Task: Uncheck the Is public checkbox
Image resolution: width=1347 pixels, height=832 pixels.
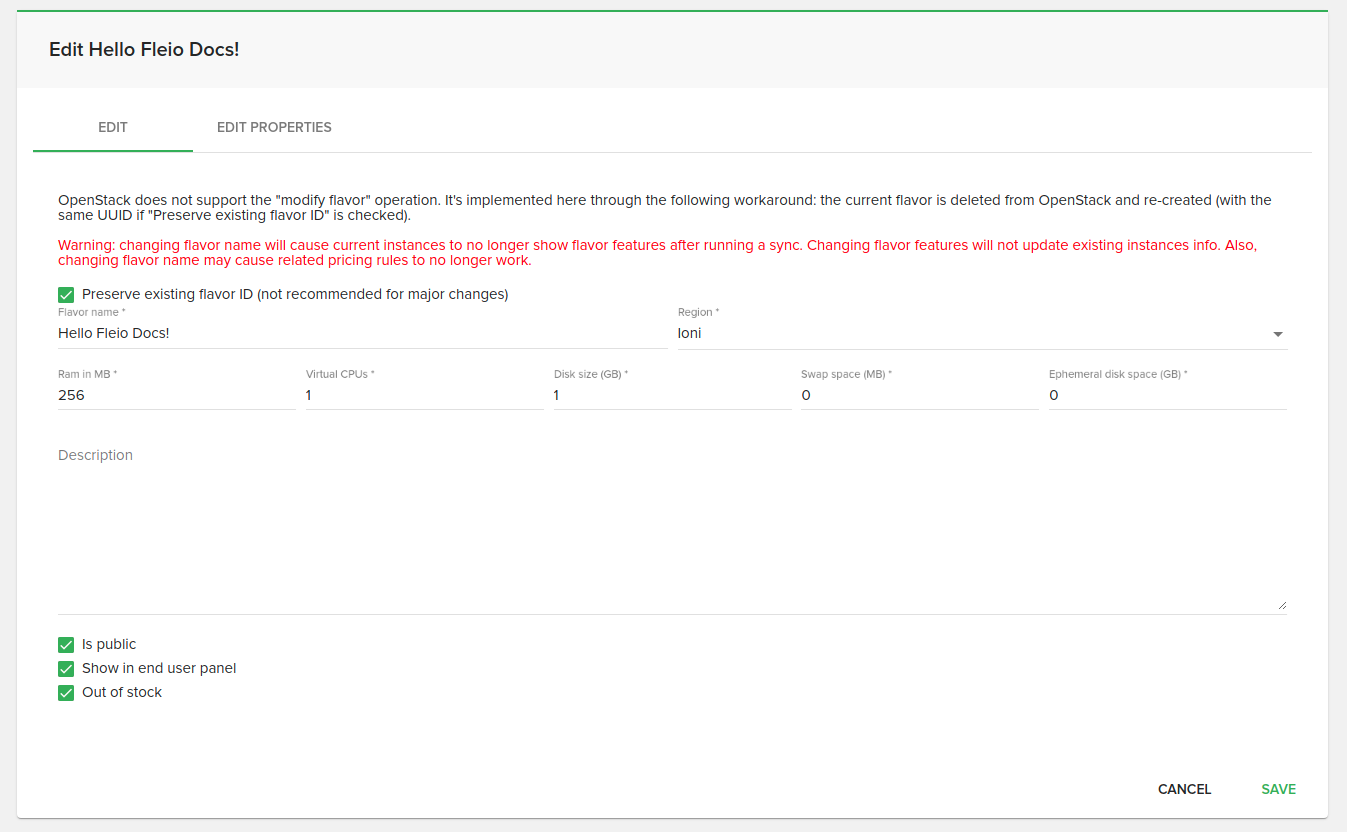Action: (x=66, y=645)
